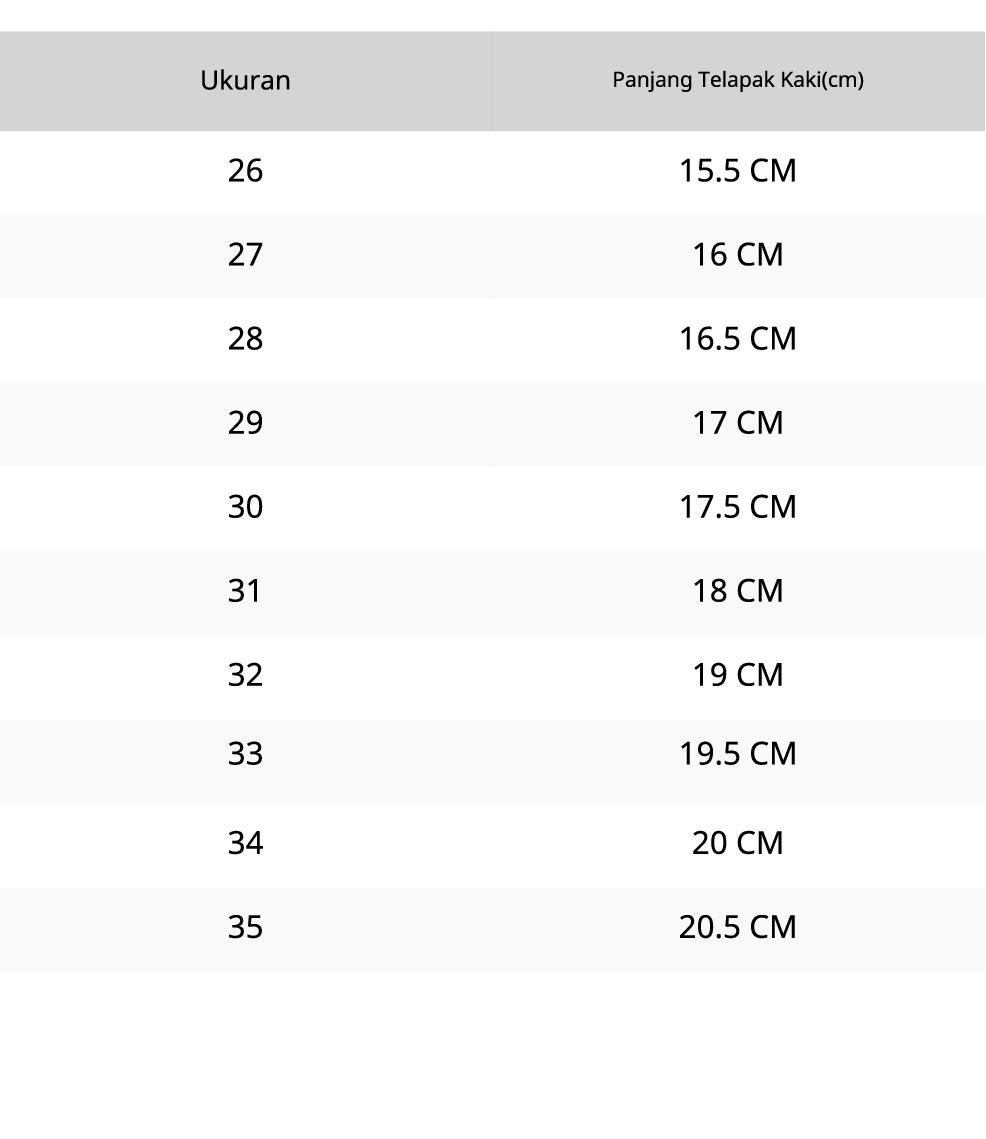Image resolution: width=986 pixels, height=1139 pixels.
Task: Select the 15.5 CM cell
Action: coord(738,171)
